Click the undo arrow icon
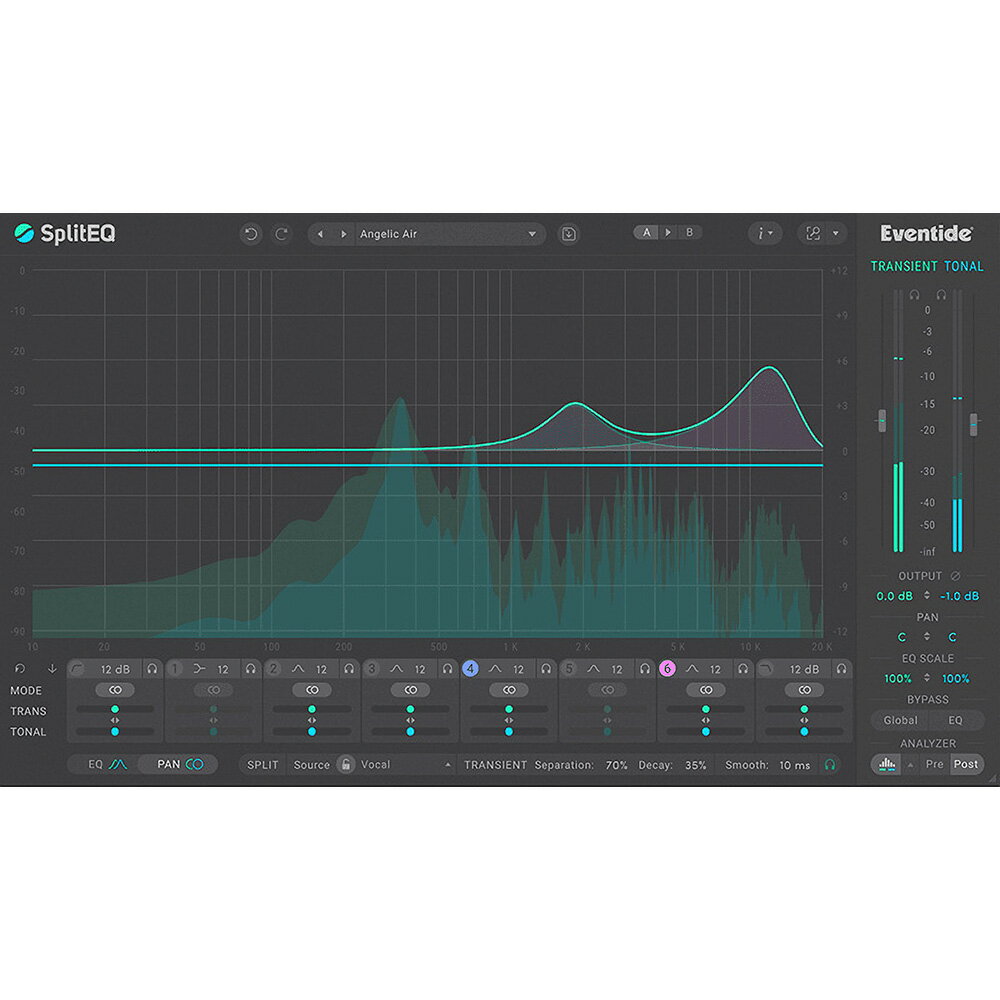Viewport: 1000px width, 1000px height. point(251,234)
